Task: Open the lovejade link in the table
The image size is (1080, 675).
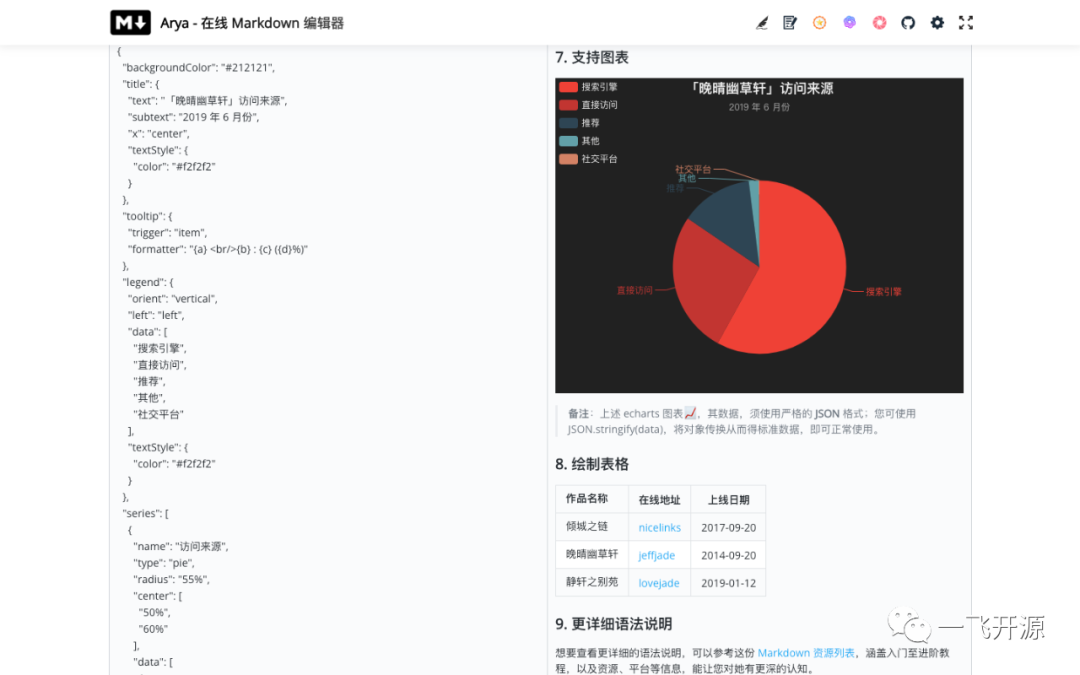Action: (658, 583)
